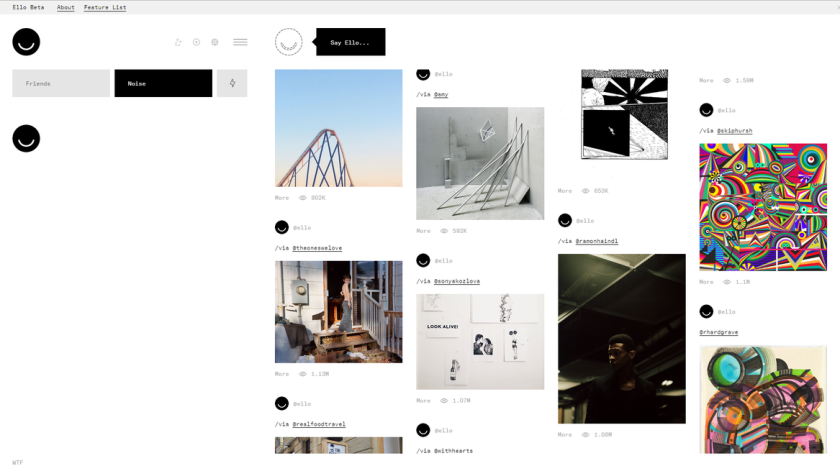Open the abstract artwork under @rhardgrave
Viewport: 840px width, 466px height.
(x=763, y=400)
